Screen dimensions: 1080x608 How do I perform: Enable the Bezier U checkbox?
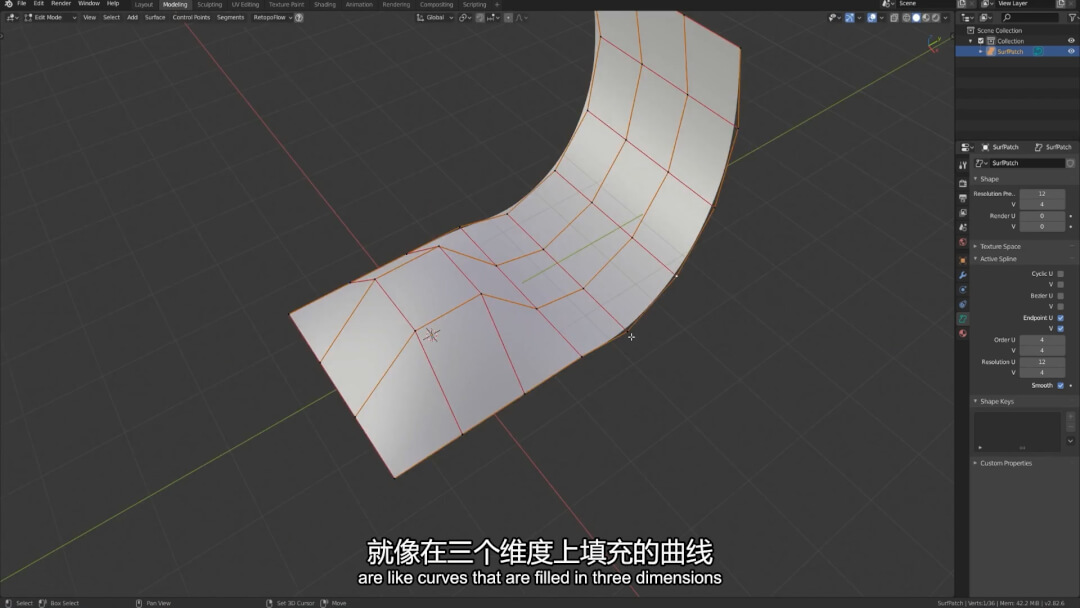point(1061,296)
